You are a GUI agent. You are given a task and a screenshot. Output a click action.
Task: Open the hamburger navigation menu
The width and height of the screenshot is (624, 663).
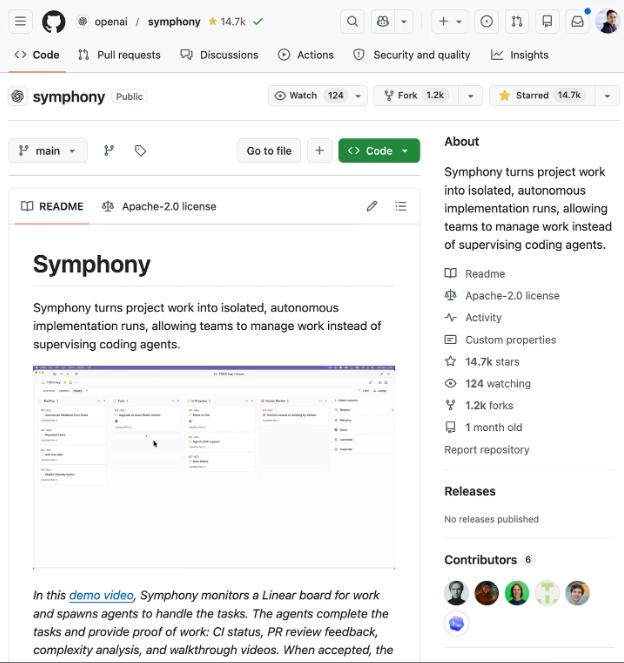point(20,21)
